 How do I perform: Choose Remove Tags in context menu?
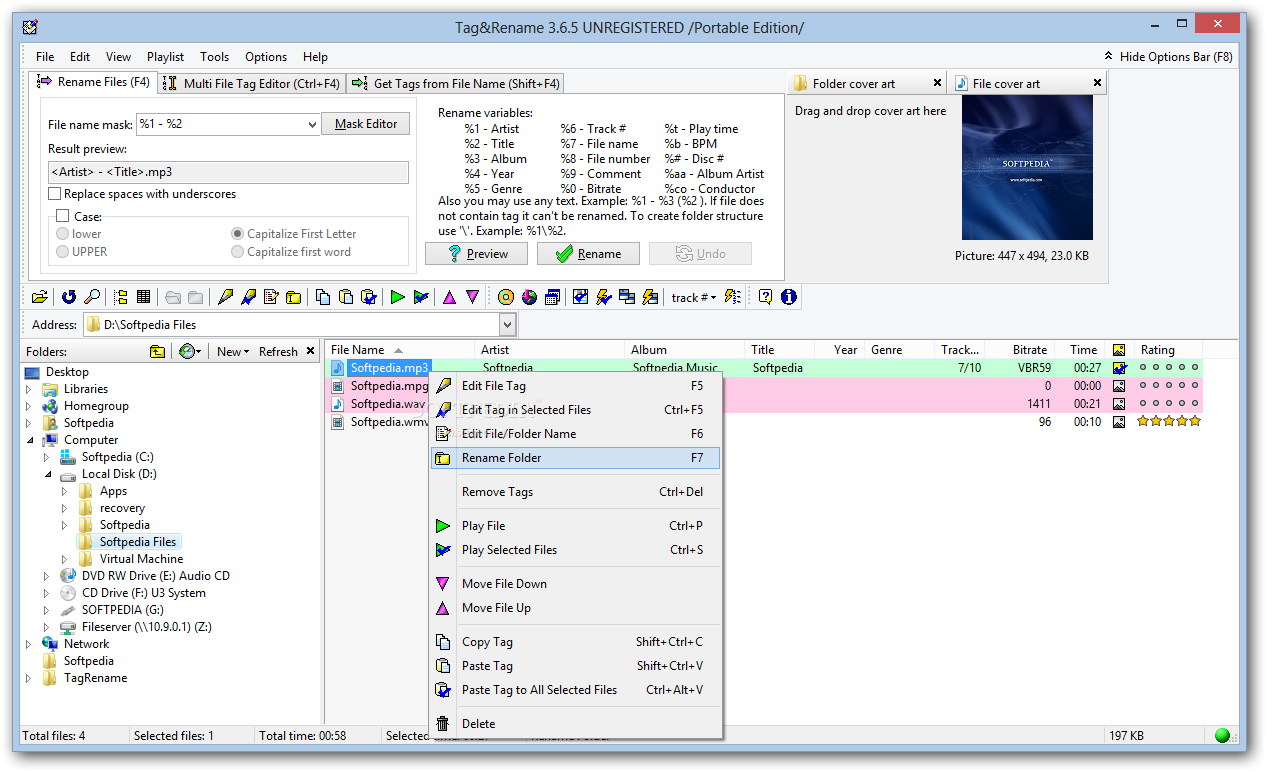point(575,492)
